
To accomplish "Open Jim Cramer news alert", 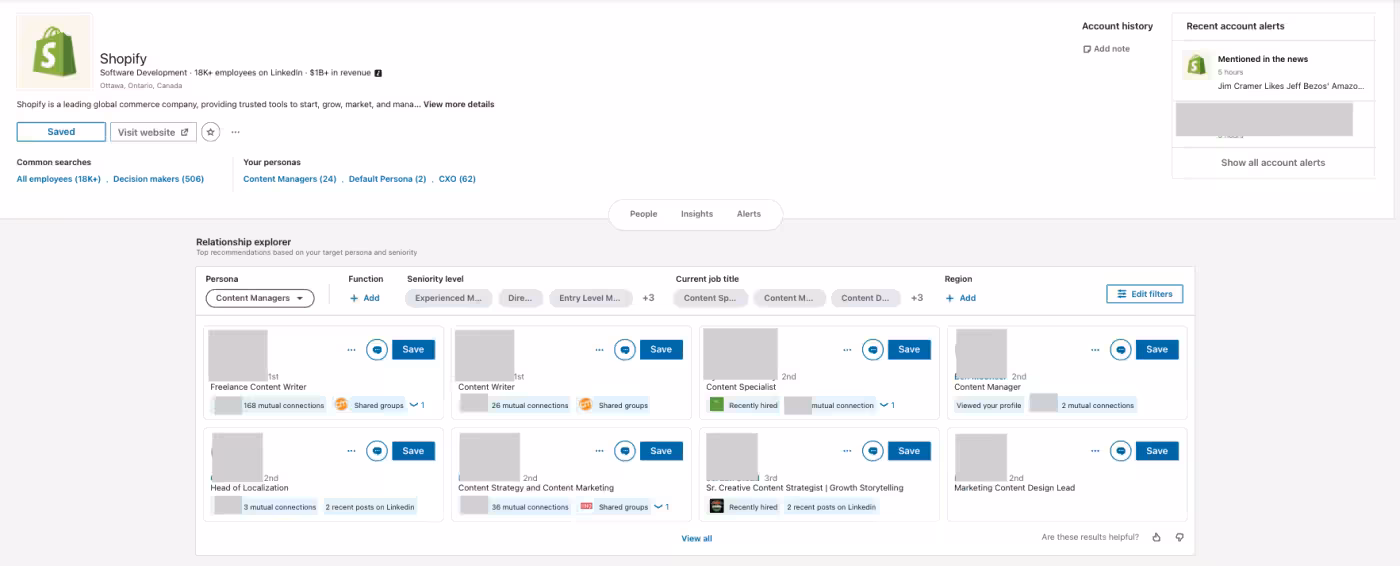I will click(1290, 86).
